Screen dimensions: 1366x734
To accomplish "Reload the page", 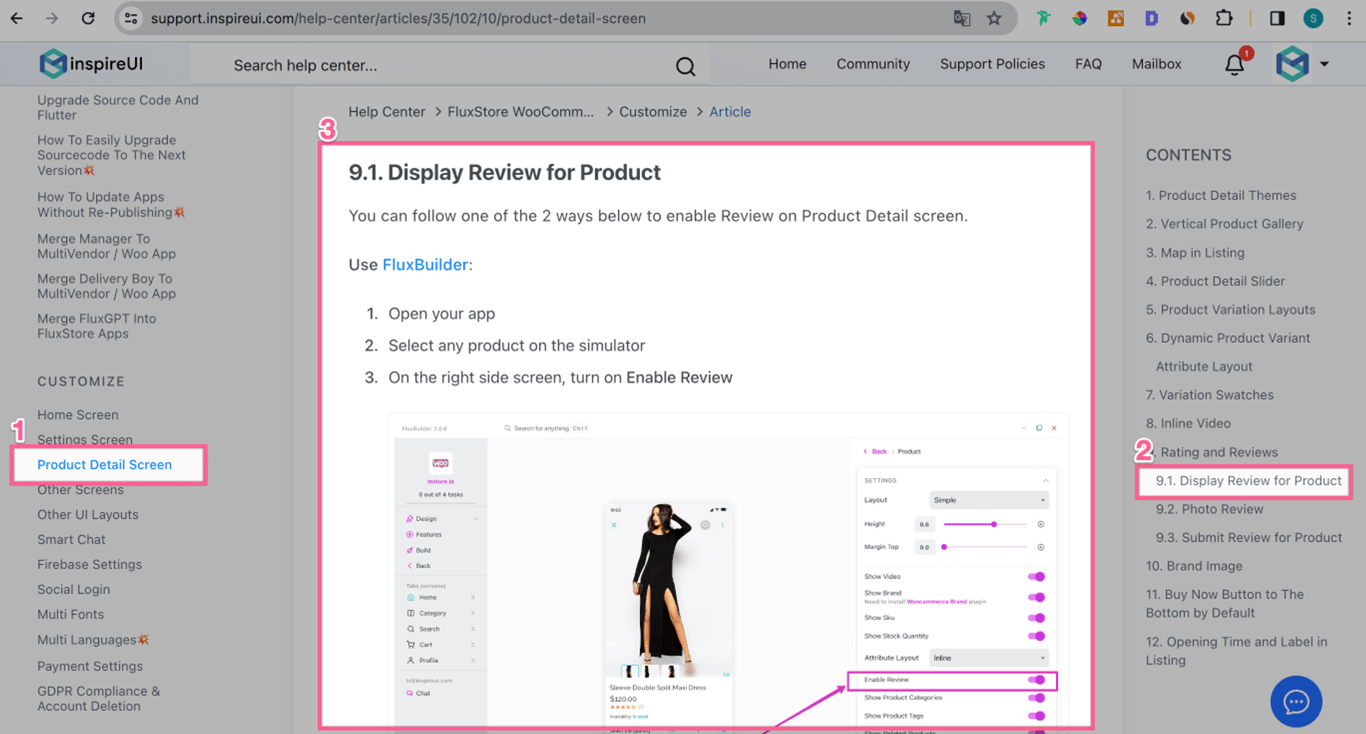I will (x=88, y=18).
